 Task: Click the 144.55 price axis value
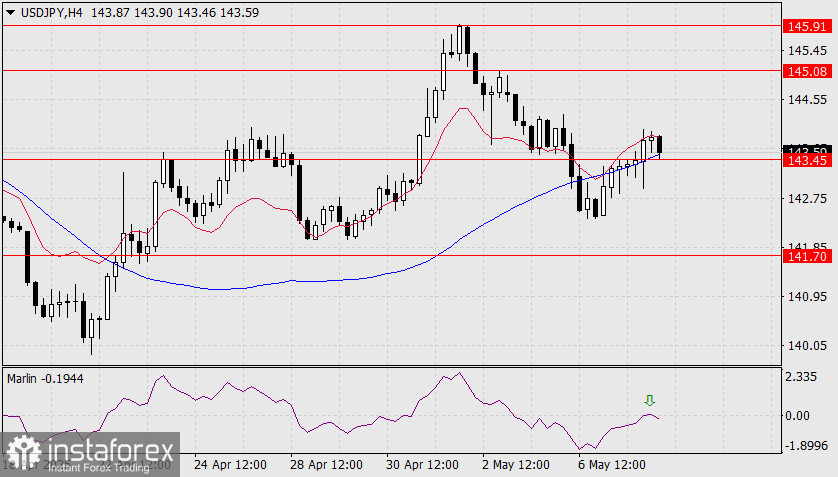pos(808,100)
